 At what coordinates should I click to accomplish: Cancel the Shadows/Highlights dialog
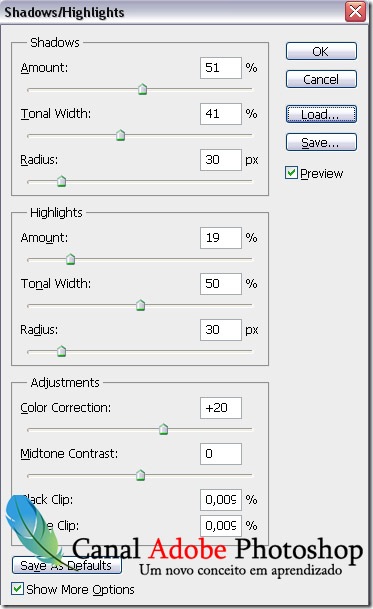click(x=321, y=79)
